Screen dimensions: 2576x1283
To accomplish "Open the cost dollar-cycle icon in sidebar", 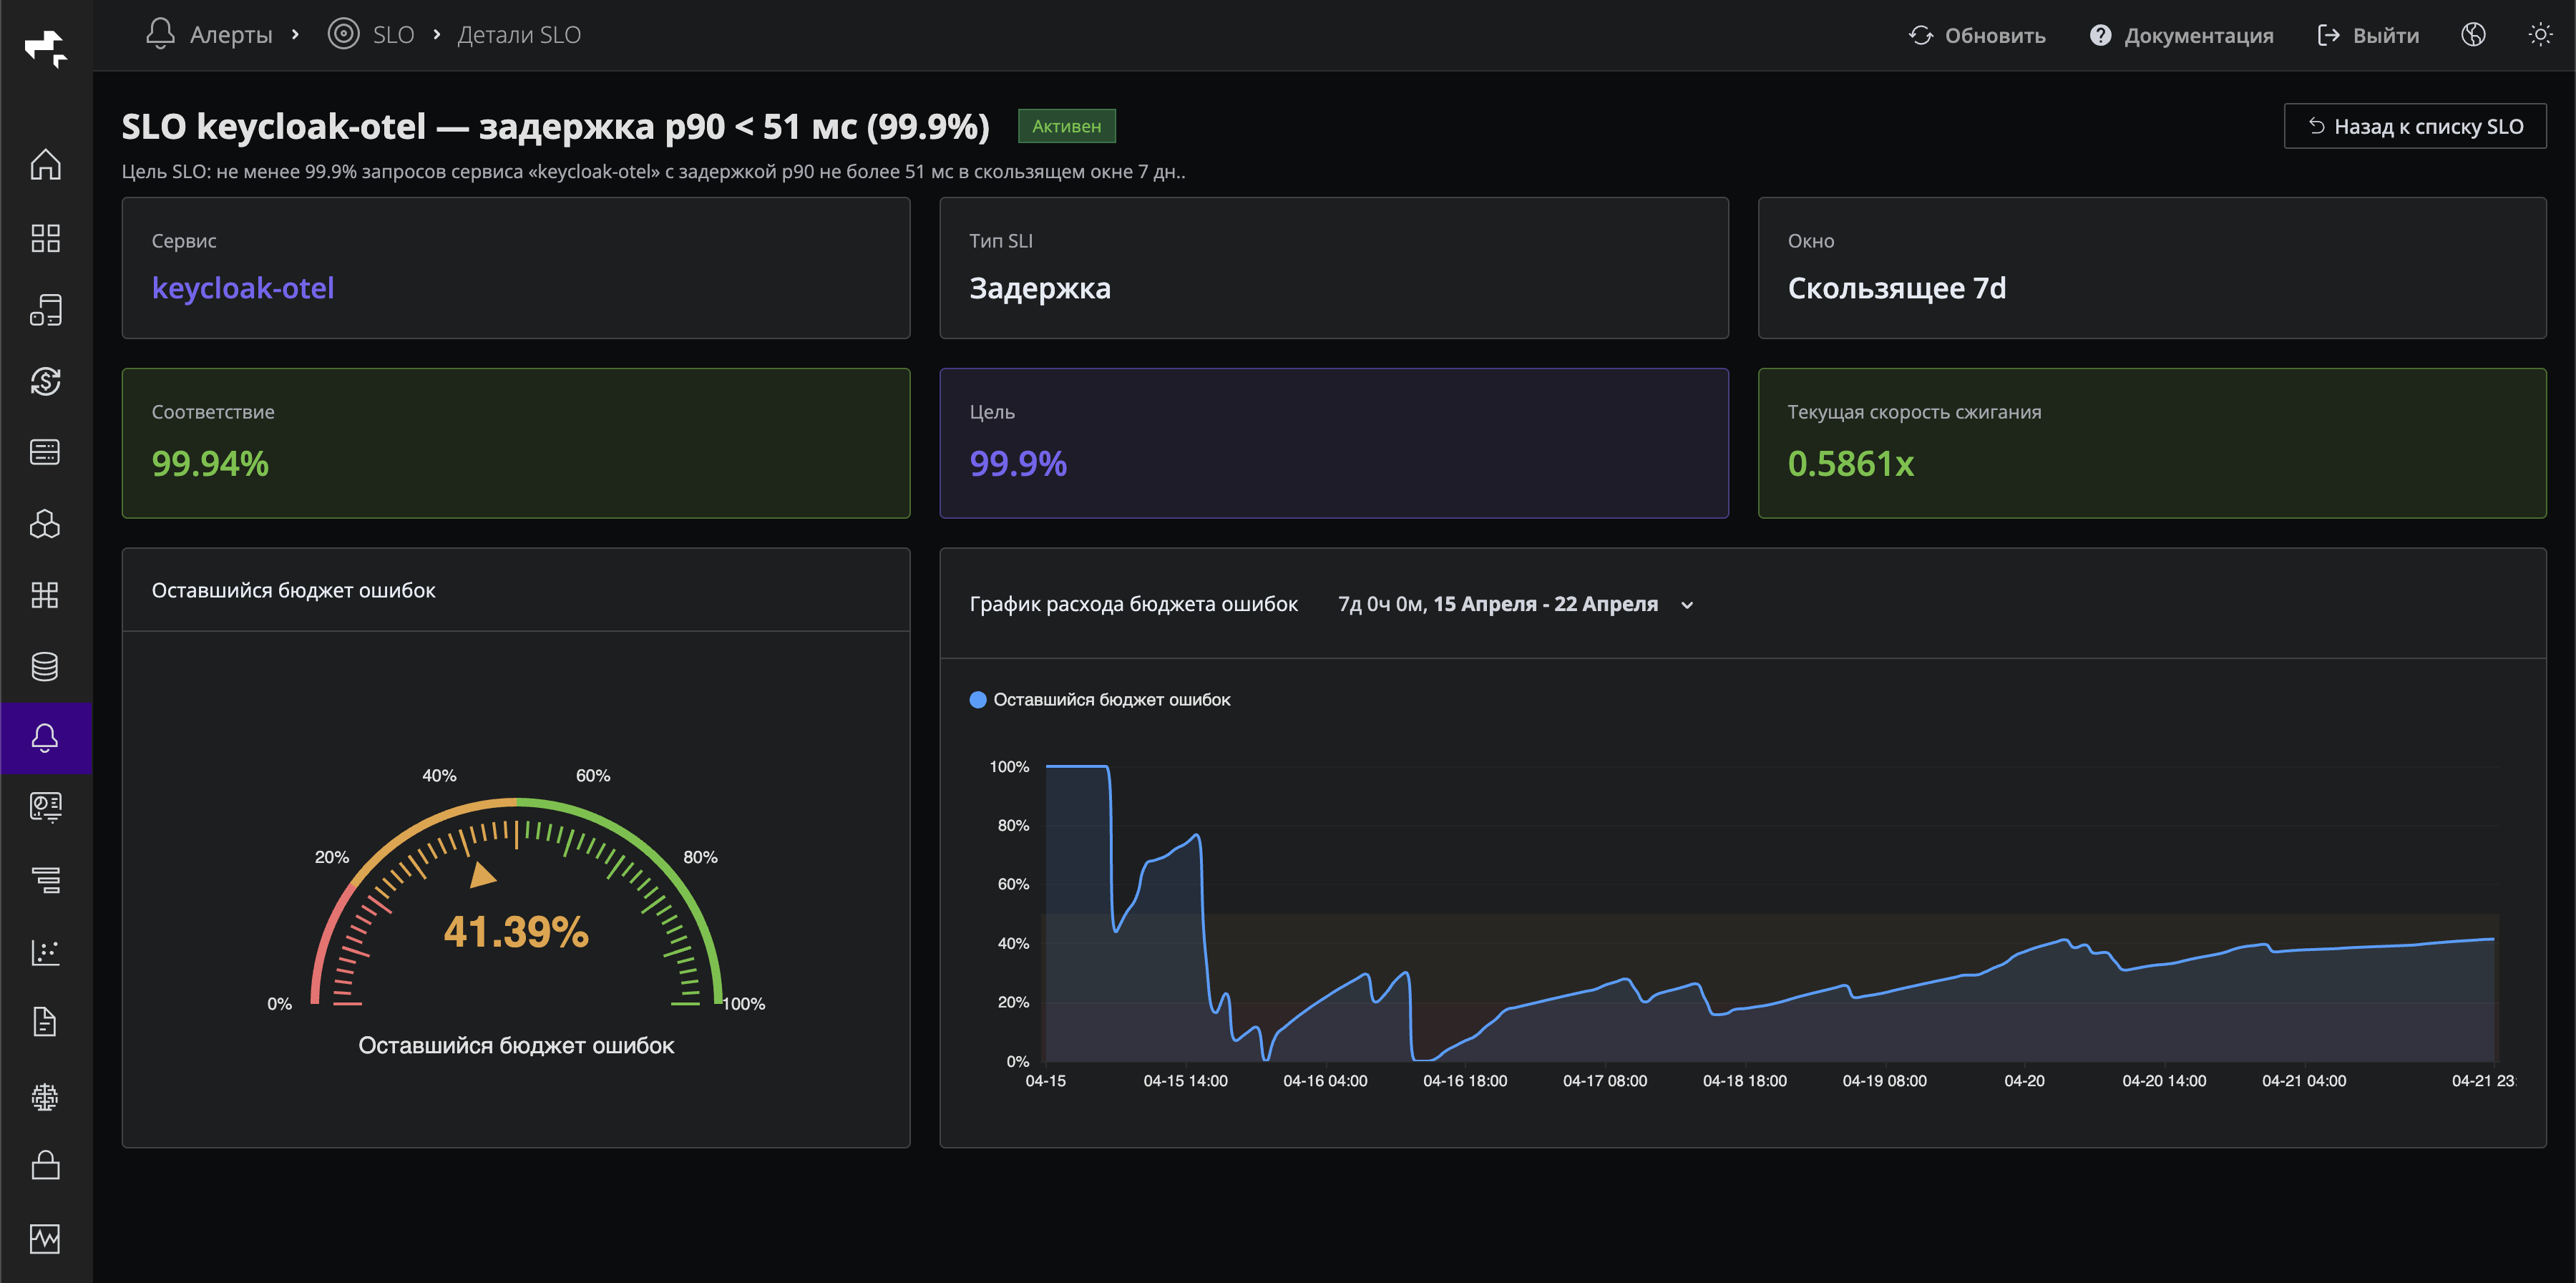I will (45, 381).
